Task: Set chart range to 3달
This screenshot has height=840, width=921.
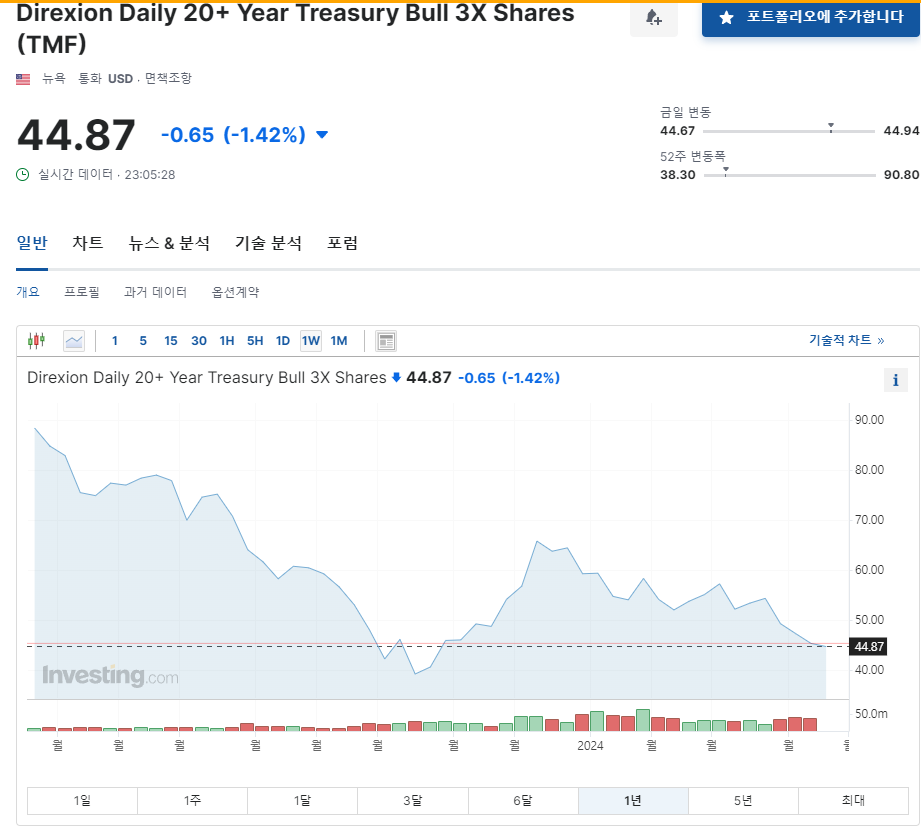Action: 412,801
